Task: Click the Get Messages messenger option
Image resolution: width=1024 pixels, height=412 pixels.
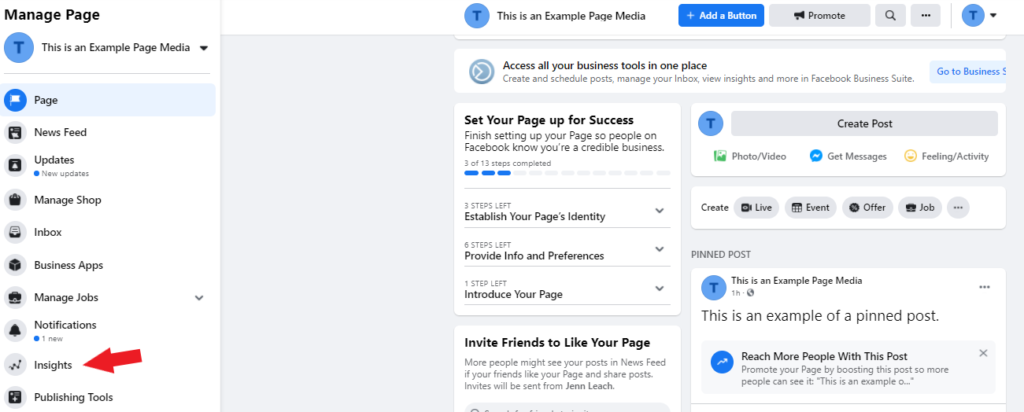Action: pyautogui.click(x=848, y=156)
